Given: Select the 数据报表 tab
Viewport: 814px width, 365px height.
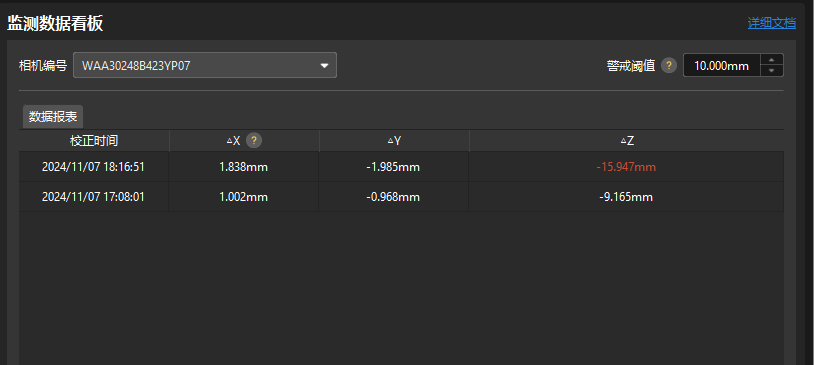Looking at the screenshot, I should click(x=53, y=117).
